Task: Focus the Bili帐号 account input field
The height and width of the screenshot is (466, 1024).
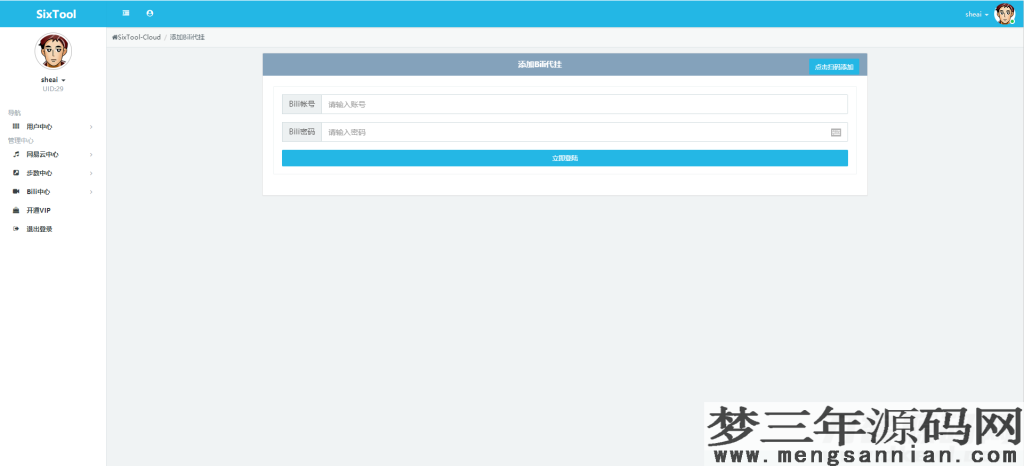Action: pyautogui.click(x=584, y=104)
